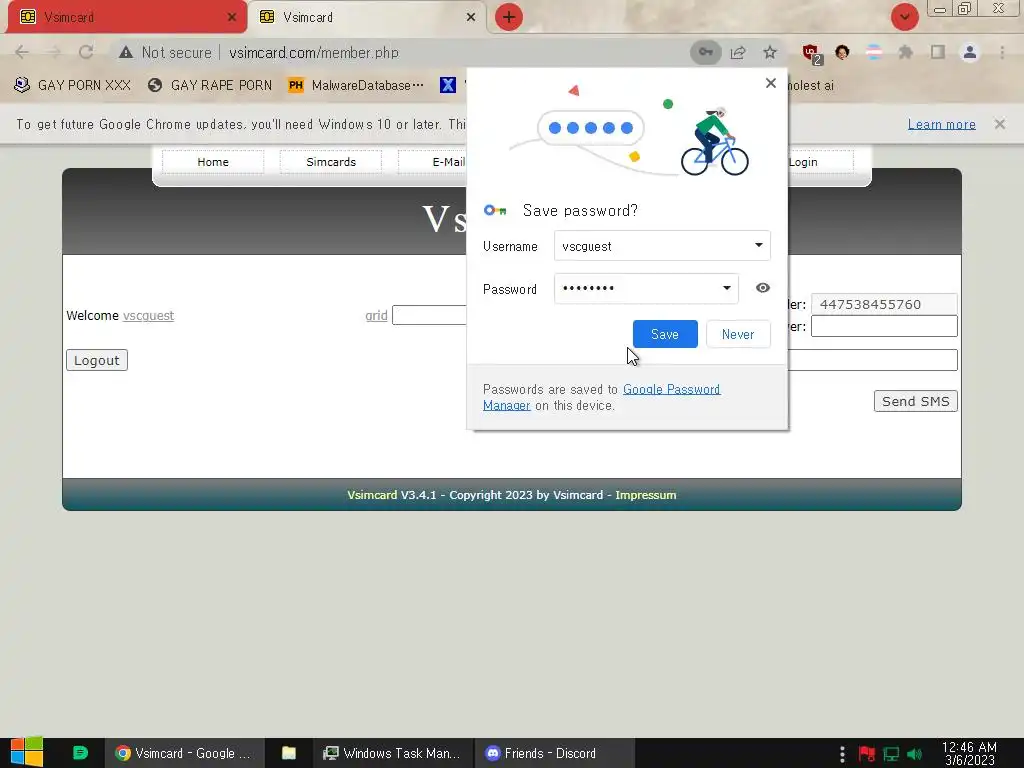Image resolution: width=1024 pixels, height=768 pixels.
Task: Click the clock showing 12:46 AM
Action: pyautogui.click(x=969, y=753)
